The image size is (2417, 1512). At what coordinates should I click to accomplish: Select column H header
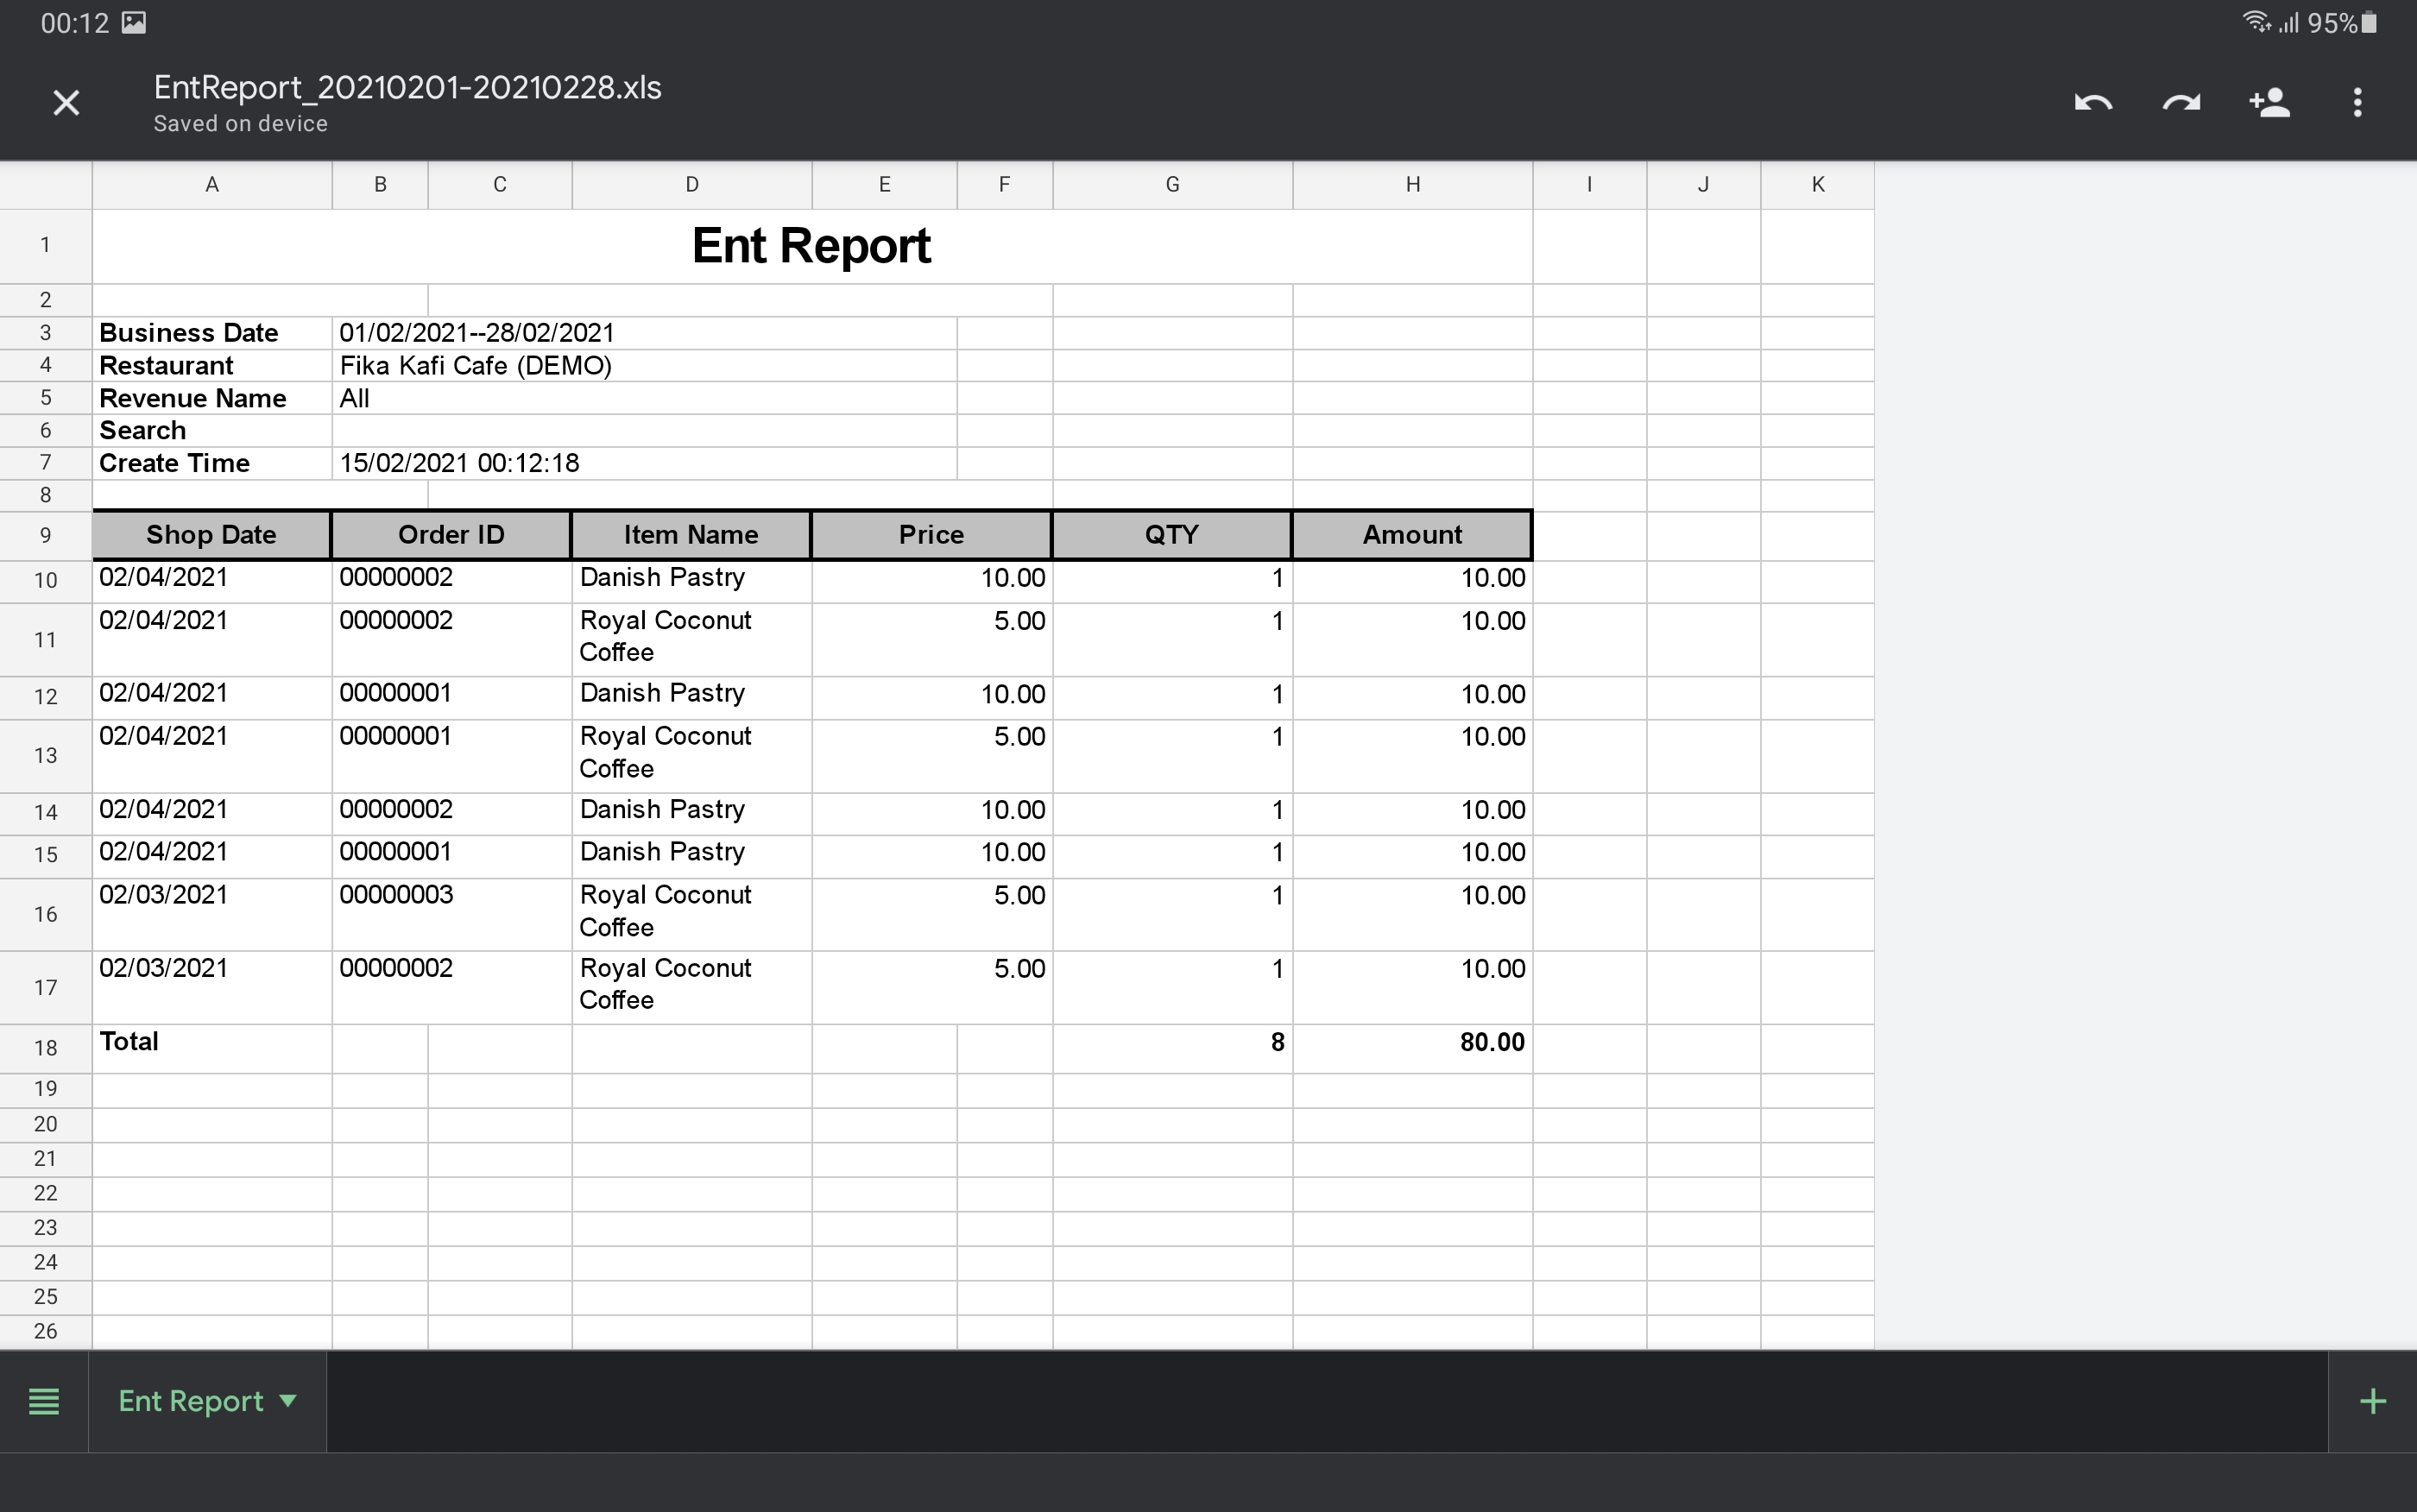tap(1412, 184)
